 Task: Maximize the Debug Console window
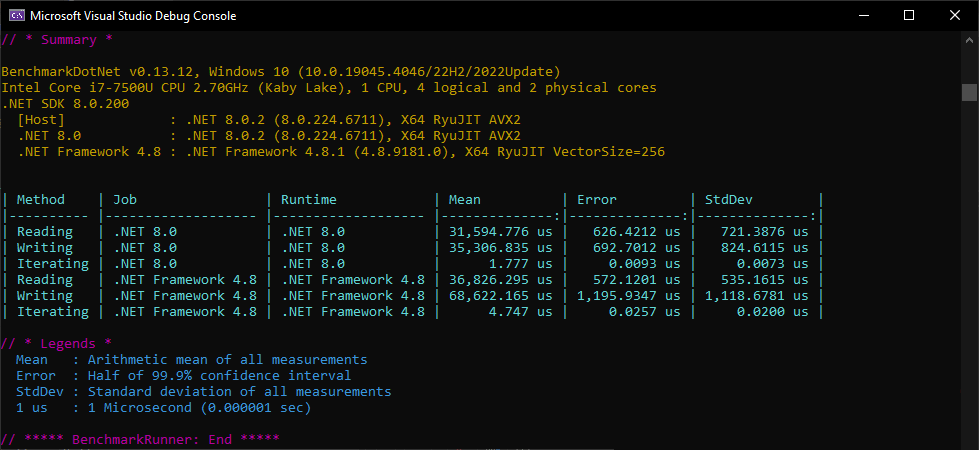[909, 16]
